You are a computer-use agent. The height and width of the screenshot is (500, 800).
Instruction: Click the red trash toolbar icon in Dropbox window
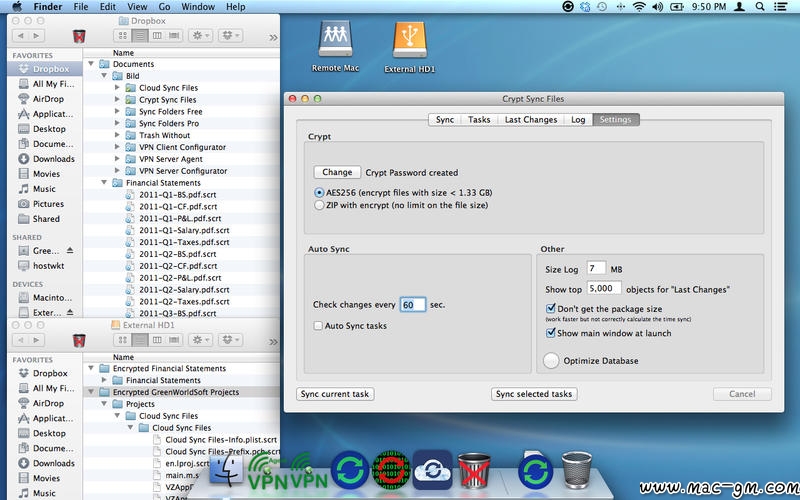click(x=79, y=36)
